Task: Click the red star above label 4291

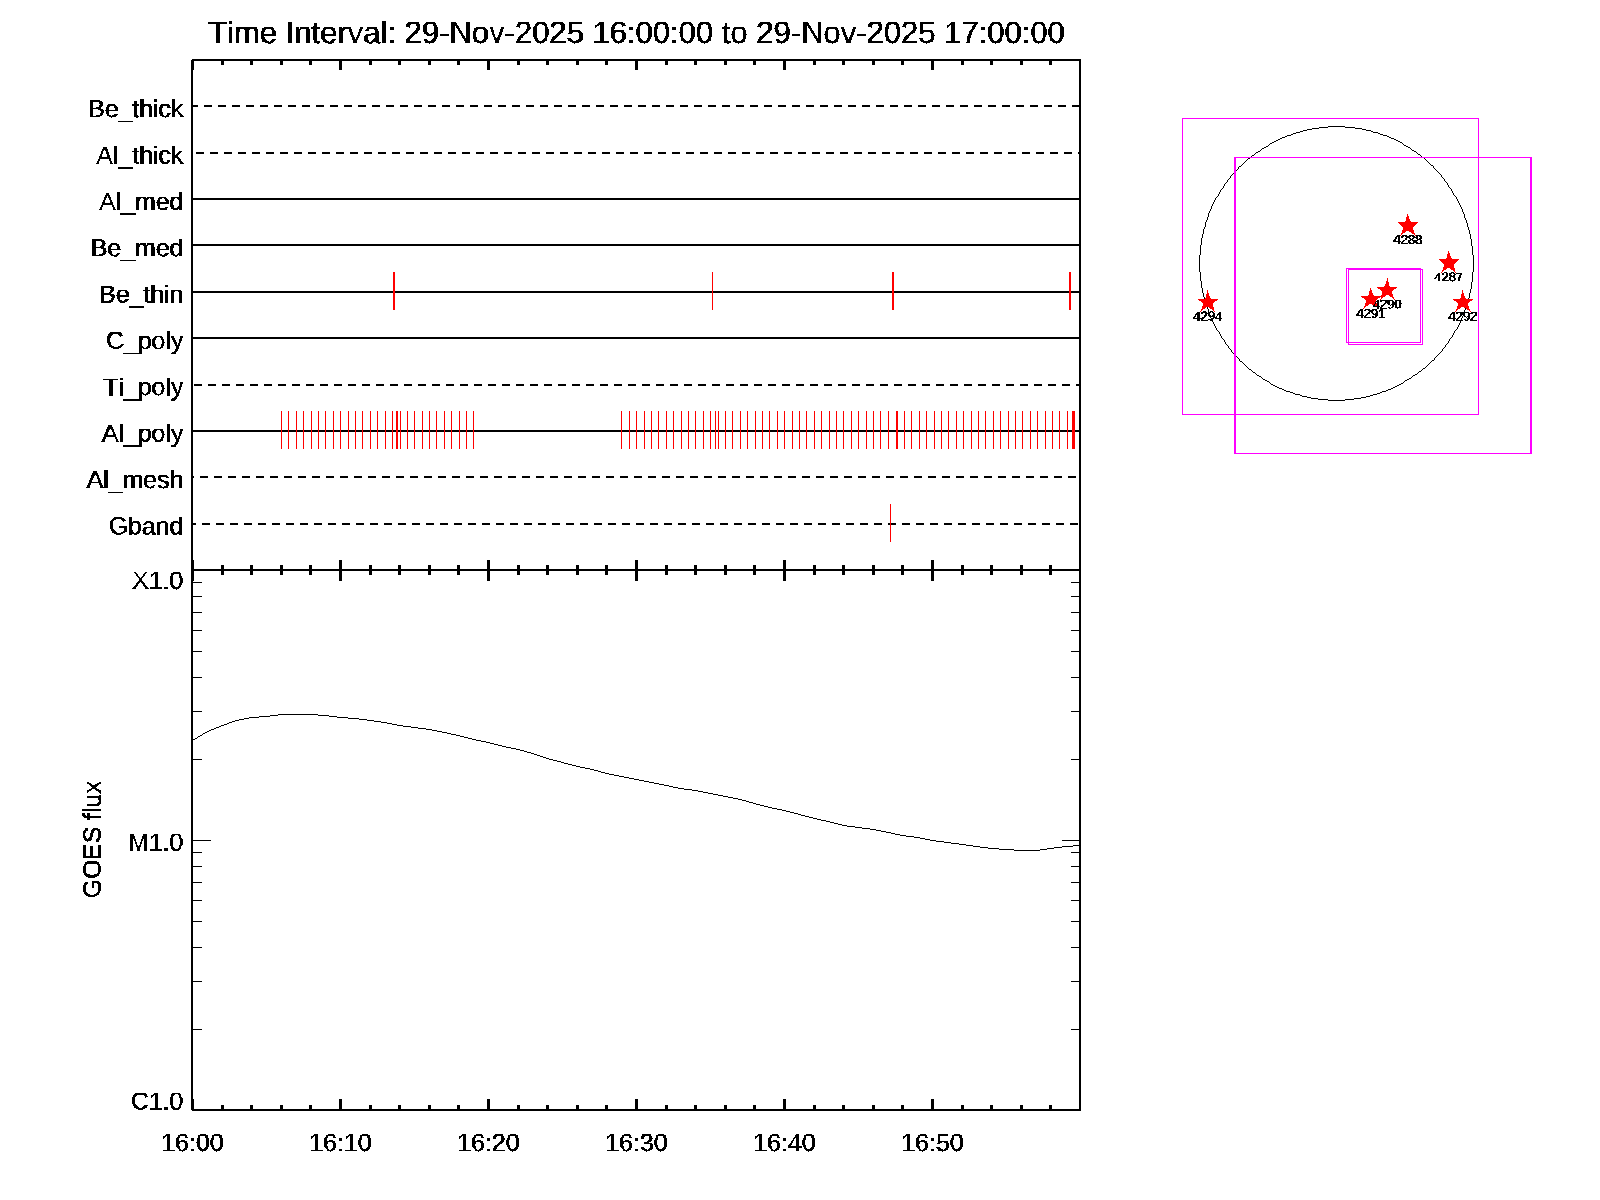Action: (1370, 299)
